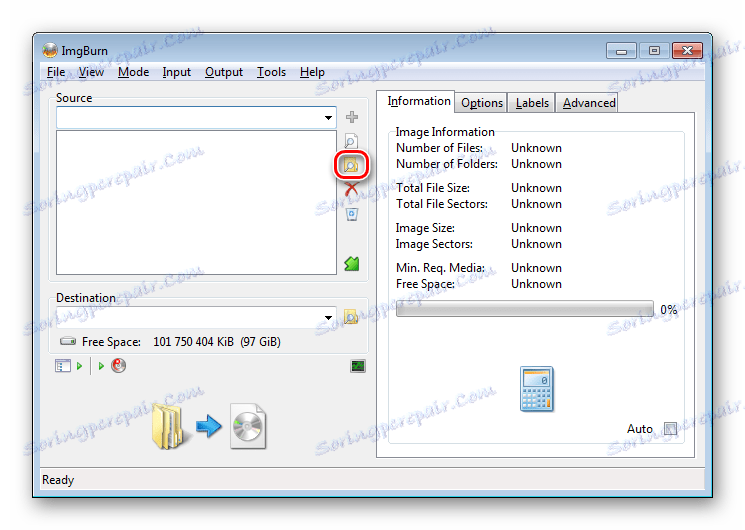Open the View menu
This screenshot has height=530, width=745.
(x=91, y=72)
